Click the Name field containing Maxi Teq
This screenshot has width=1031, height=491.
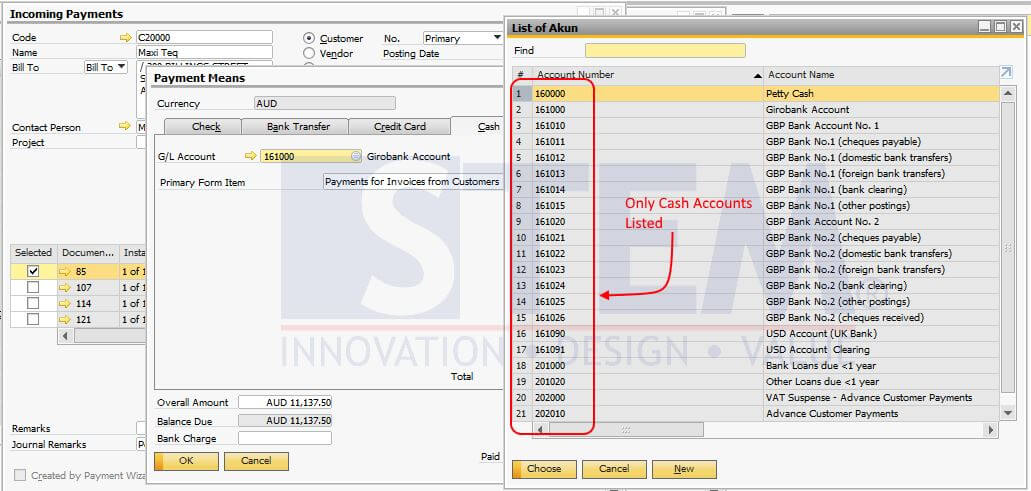204,53
